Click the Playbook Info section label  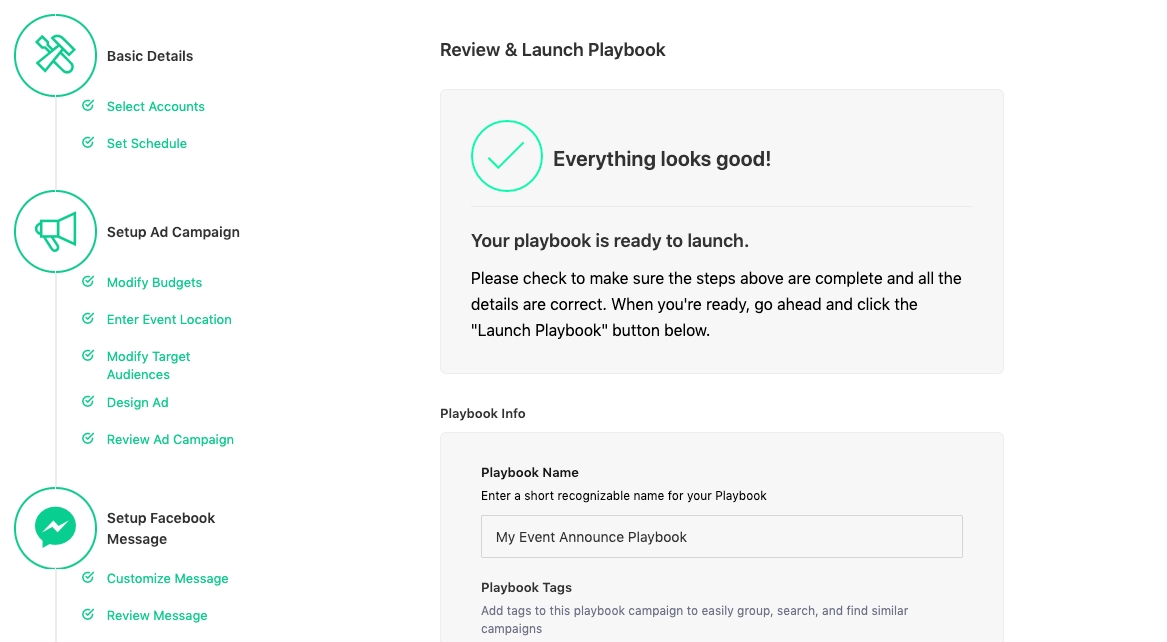(x=482, y=414)
